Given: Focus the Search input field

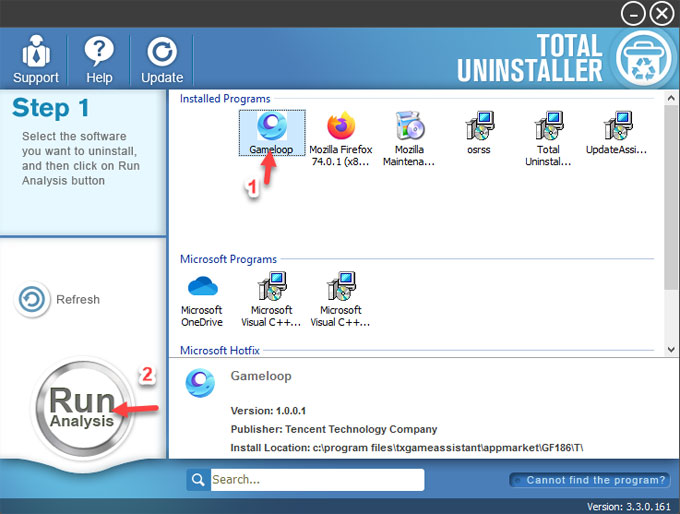Looking at the screenshot, I should pyautogui.click(x=317, y=480).
